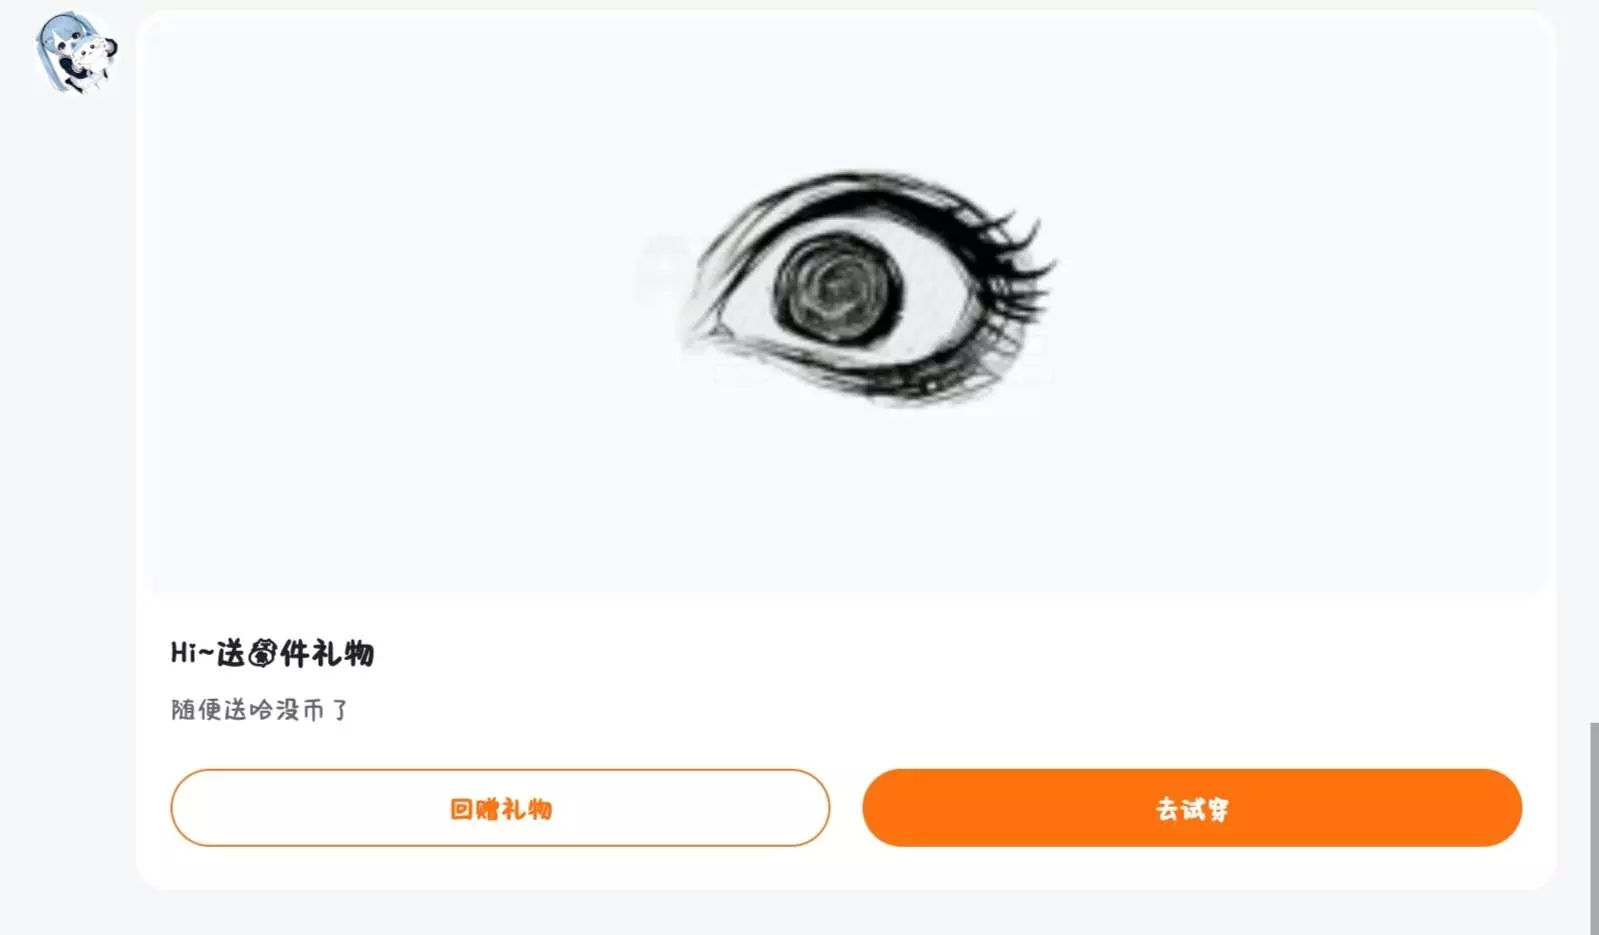Click the 随便送哈没币了 message text
The height and width of the screenshot is (935, 1599).
(x=259, y=710)
